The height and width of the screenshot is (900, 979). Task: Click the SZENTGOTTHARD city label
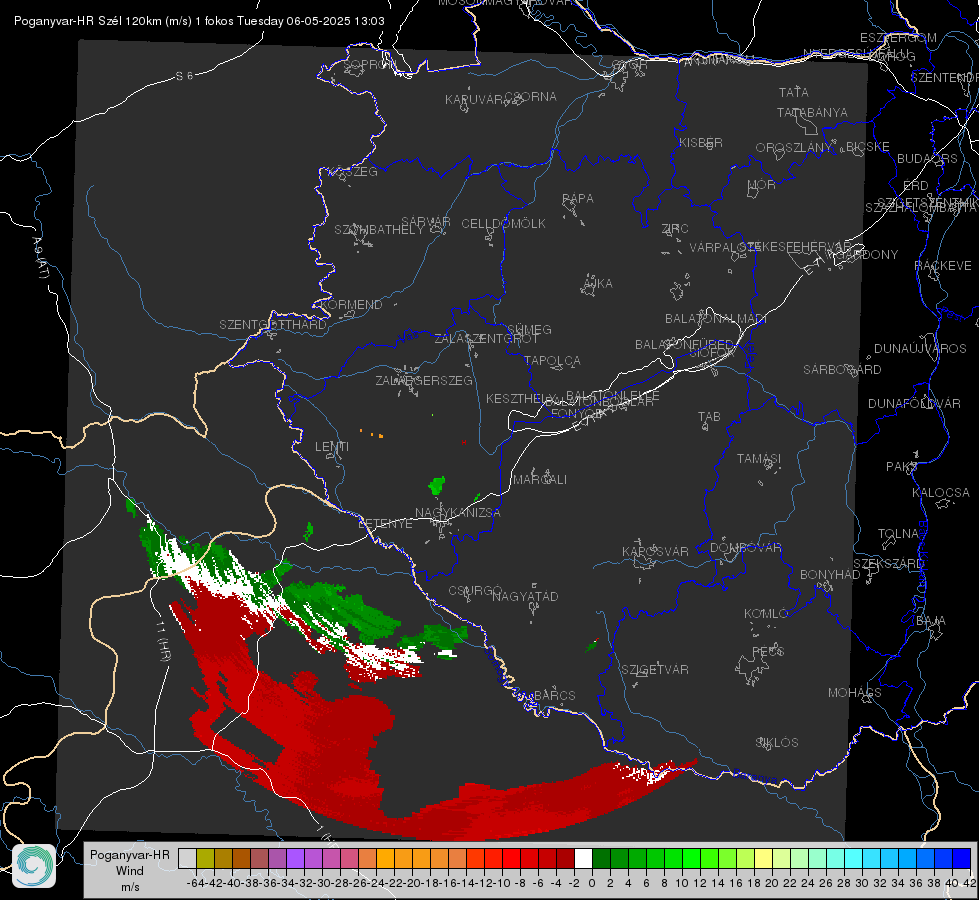[x=273, y=325]
